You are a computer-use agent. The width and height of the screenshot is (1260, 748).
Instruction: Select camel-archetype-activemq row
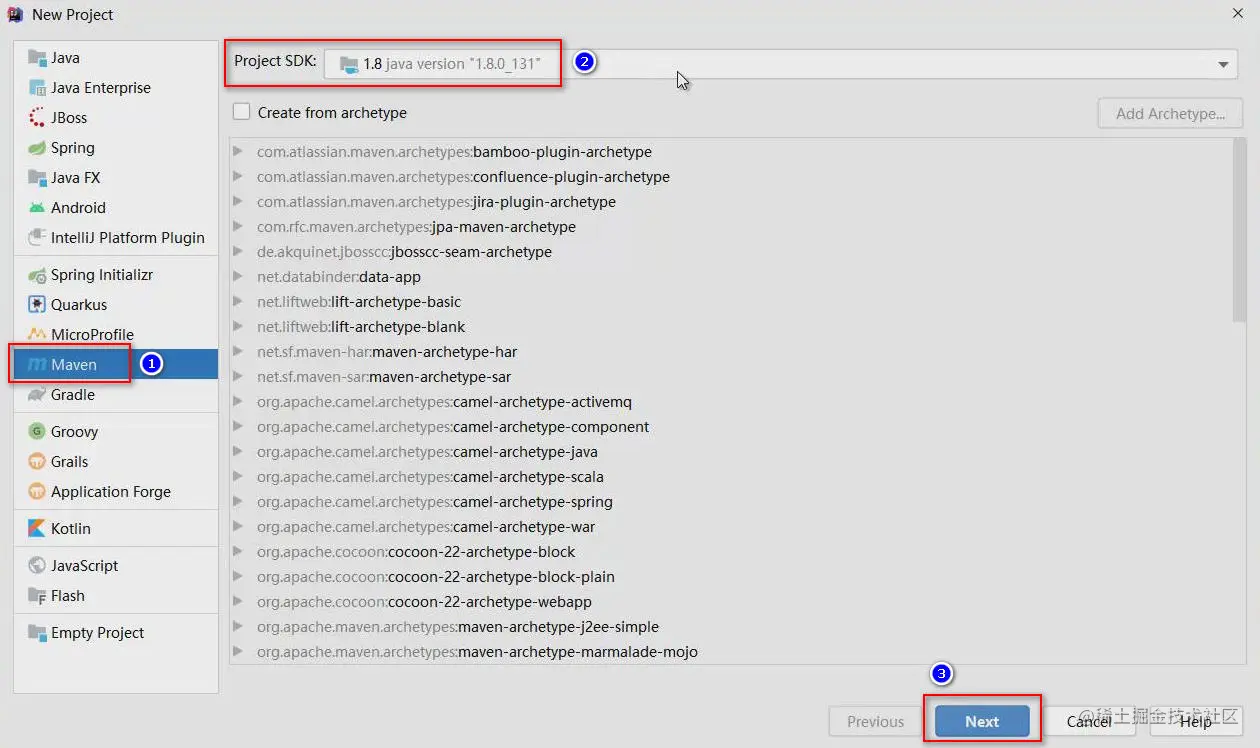[732, 402]
